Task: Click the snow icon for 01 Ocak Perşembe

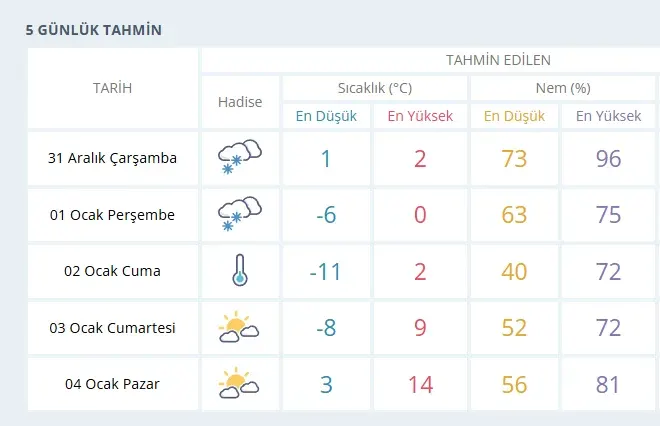Action: [x=239, y=214]
